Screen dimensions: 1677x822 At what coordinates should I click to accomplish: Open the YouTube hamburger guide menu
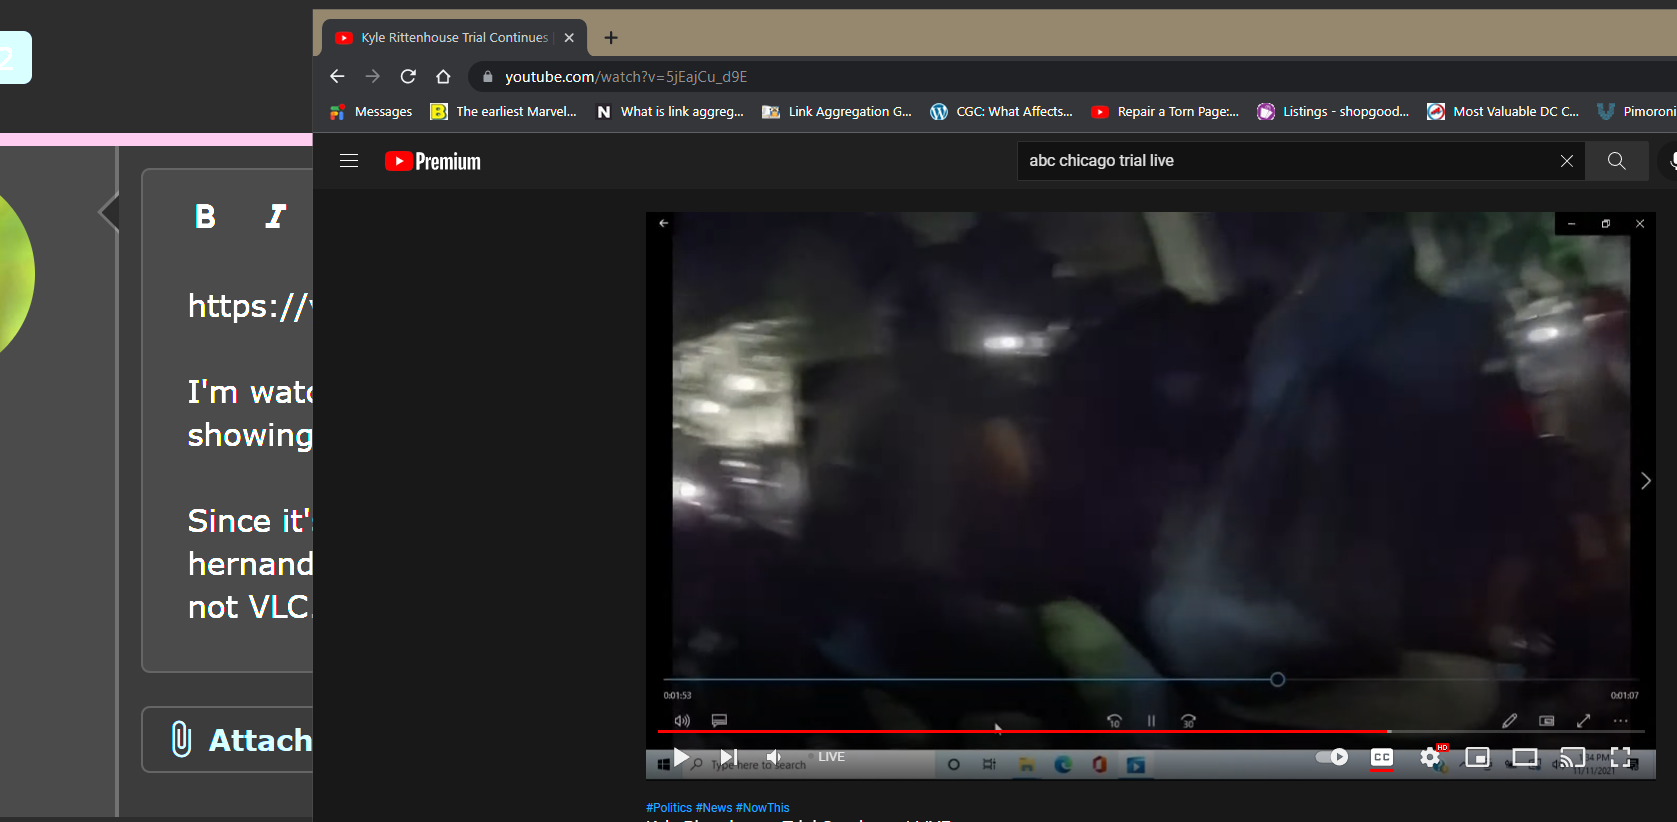349,161
